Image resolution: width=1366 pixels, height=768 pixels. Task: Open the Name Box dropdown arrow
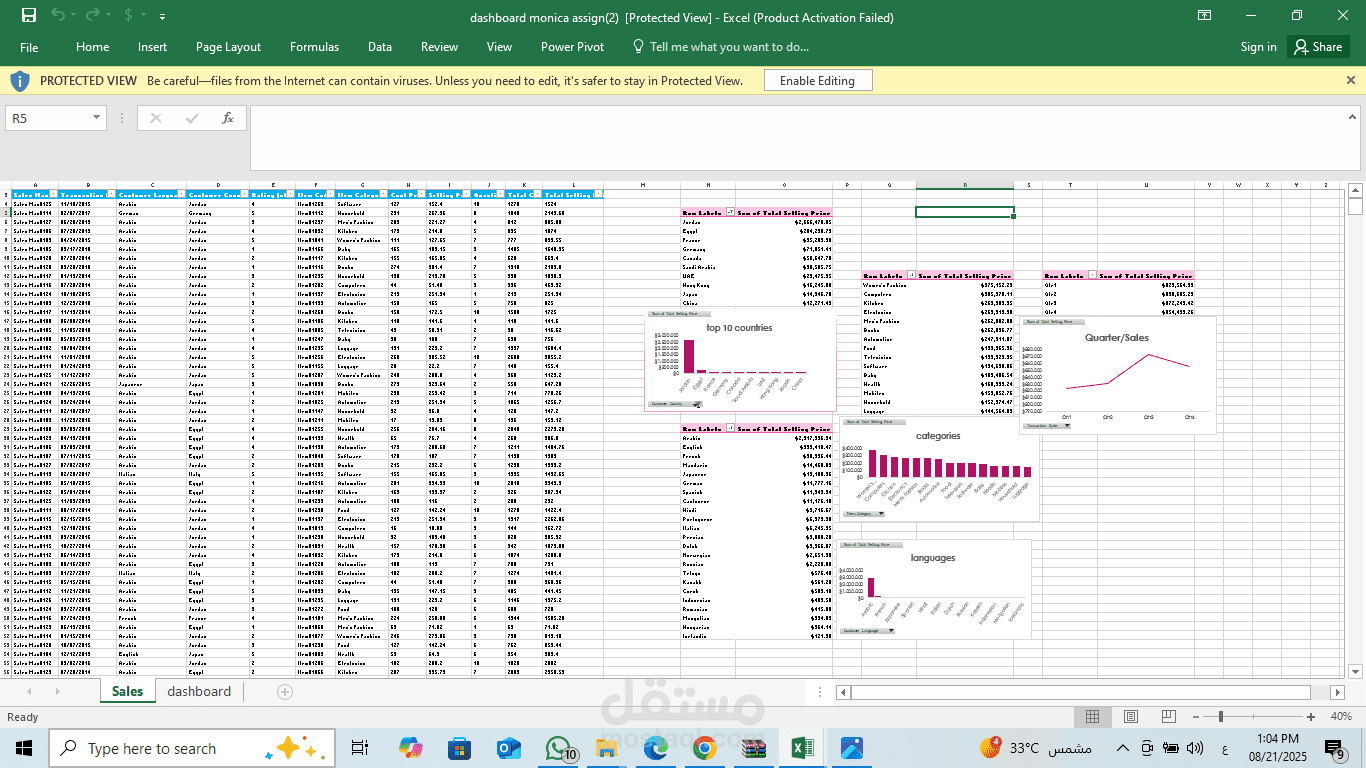point(98,117)
